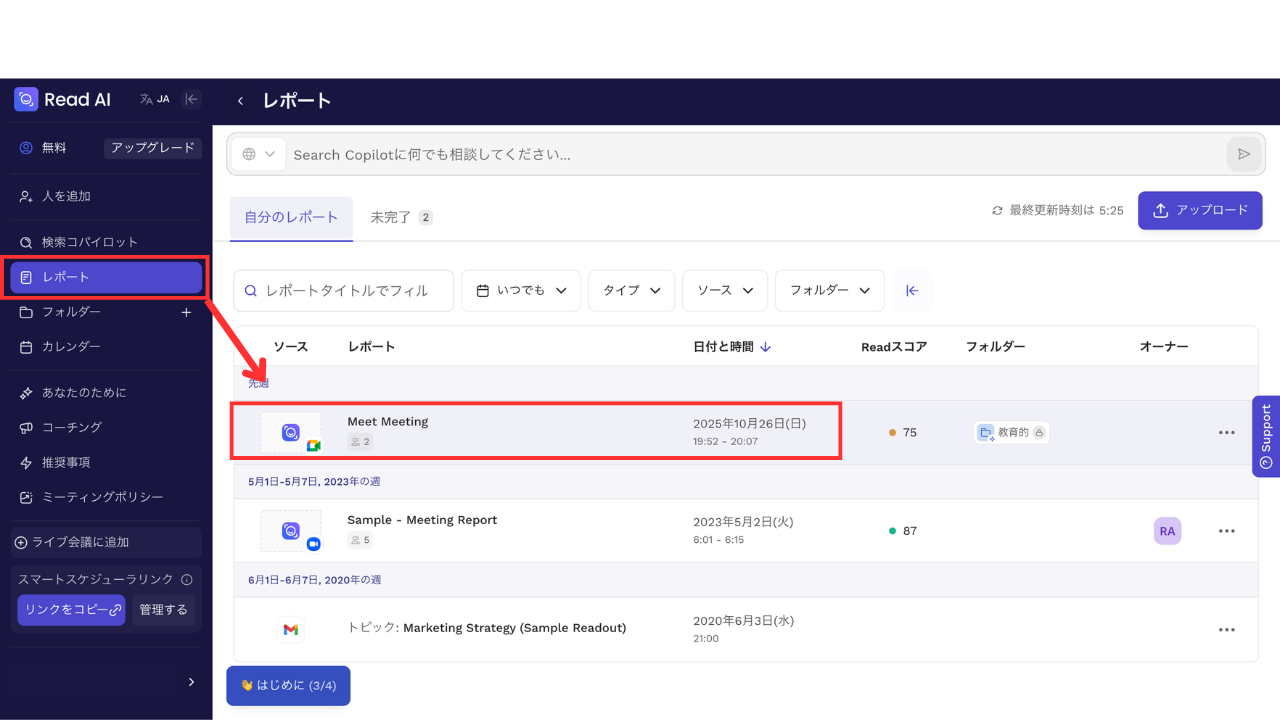1280x720 pixels.
Task: Click the JA language switcher icon
Action: (x=154, y=99)
